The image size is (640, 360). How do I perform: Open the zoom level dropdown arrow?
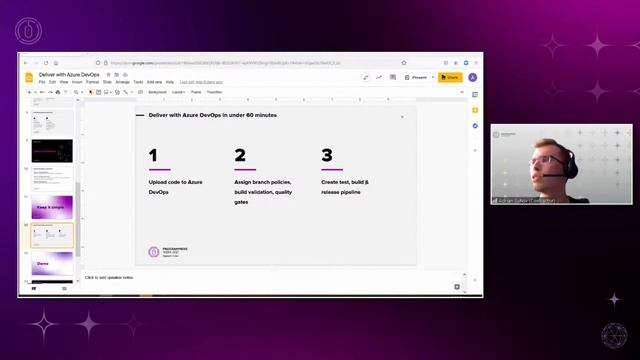pyautogui.click(x=82, y=92)
